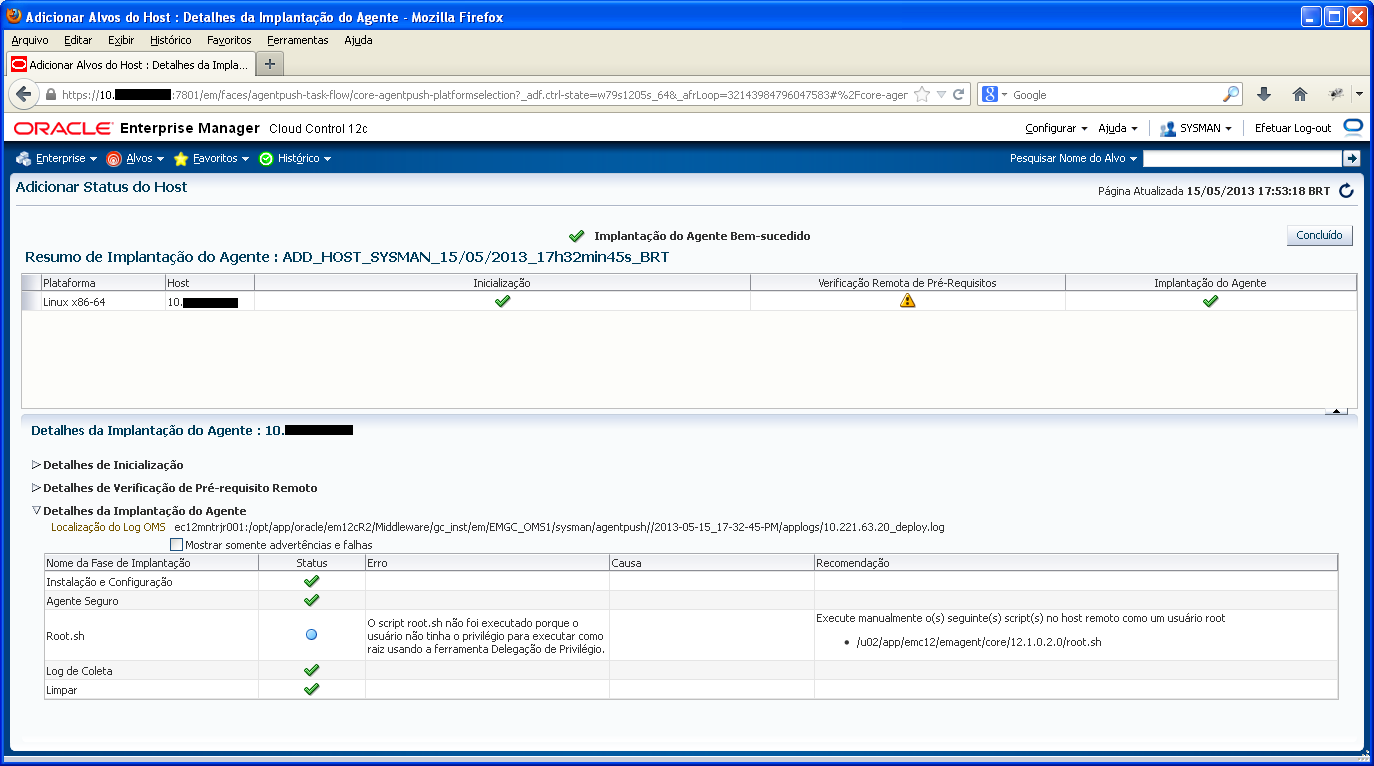
Task: Open the Configurar dropdown
Action: (1056, 128)
